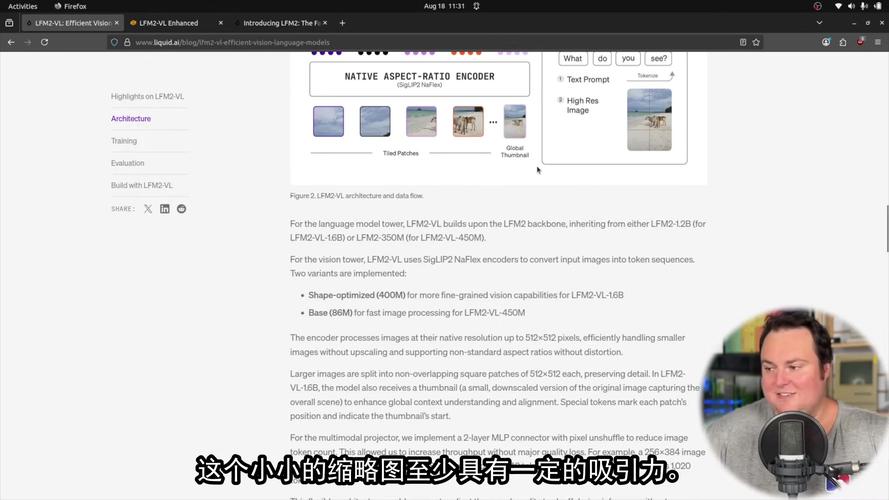889x500 pixels.
Task: Select the LFM2-VL Efficient Vision tab
Action: [x=72, y=23]
